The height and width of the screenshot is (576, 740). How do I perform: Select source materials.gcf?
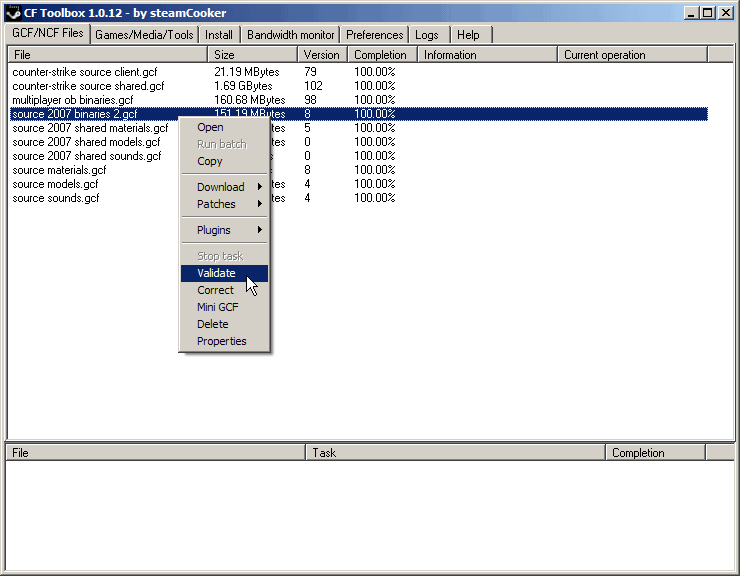pos(59,170)
